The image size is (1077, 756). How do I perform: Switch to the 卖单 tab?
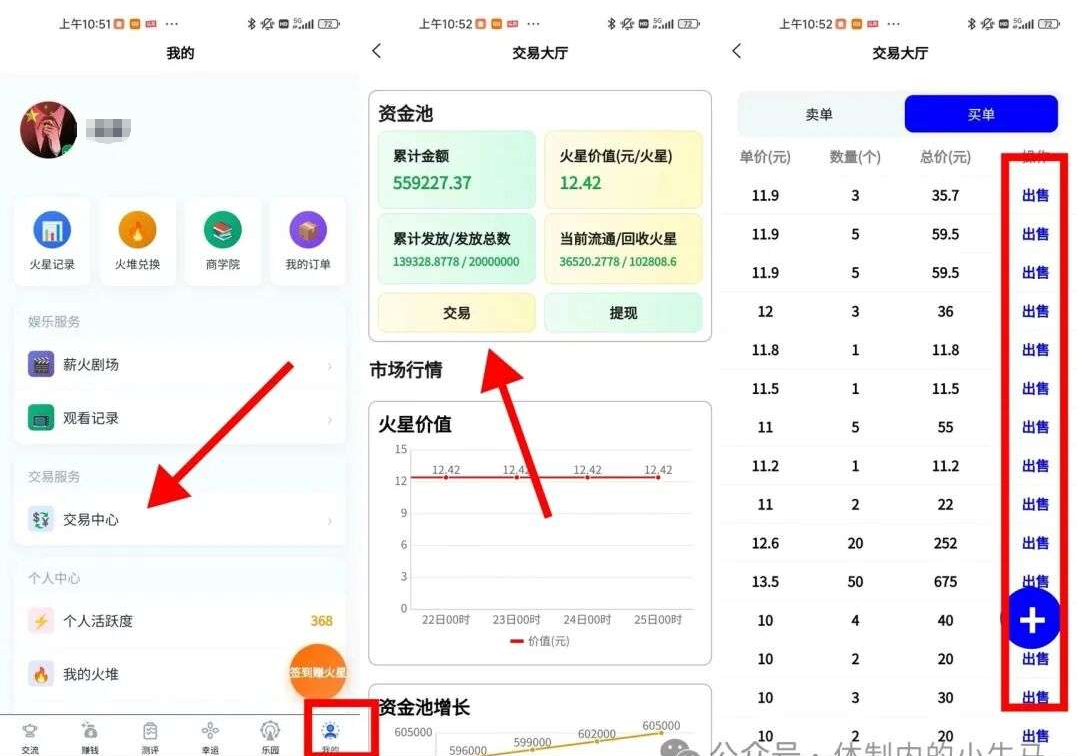coord(819,115)
